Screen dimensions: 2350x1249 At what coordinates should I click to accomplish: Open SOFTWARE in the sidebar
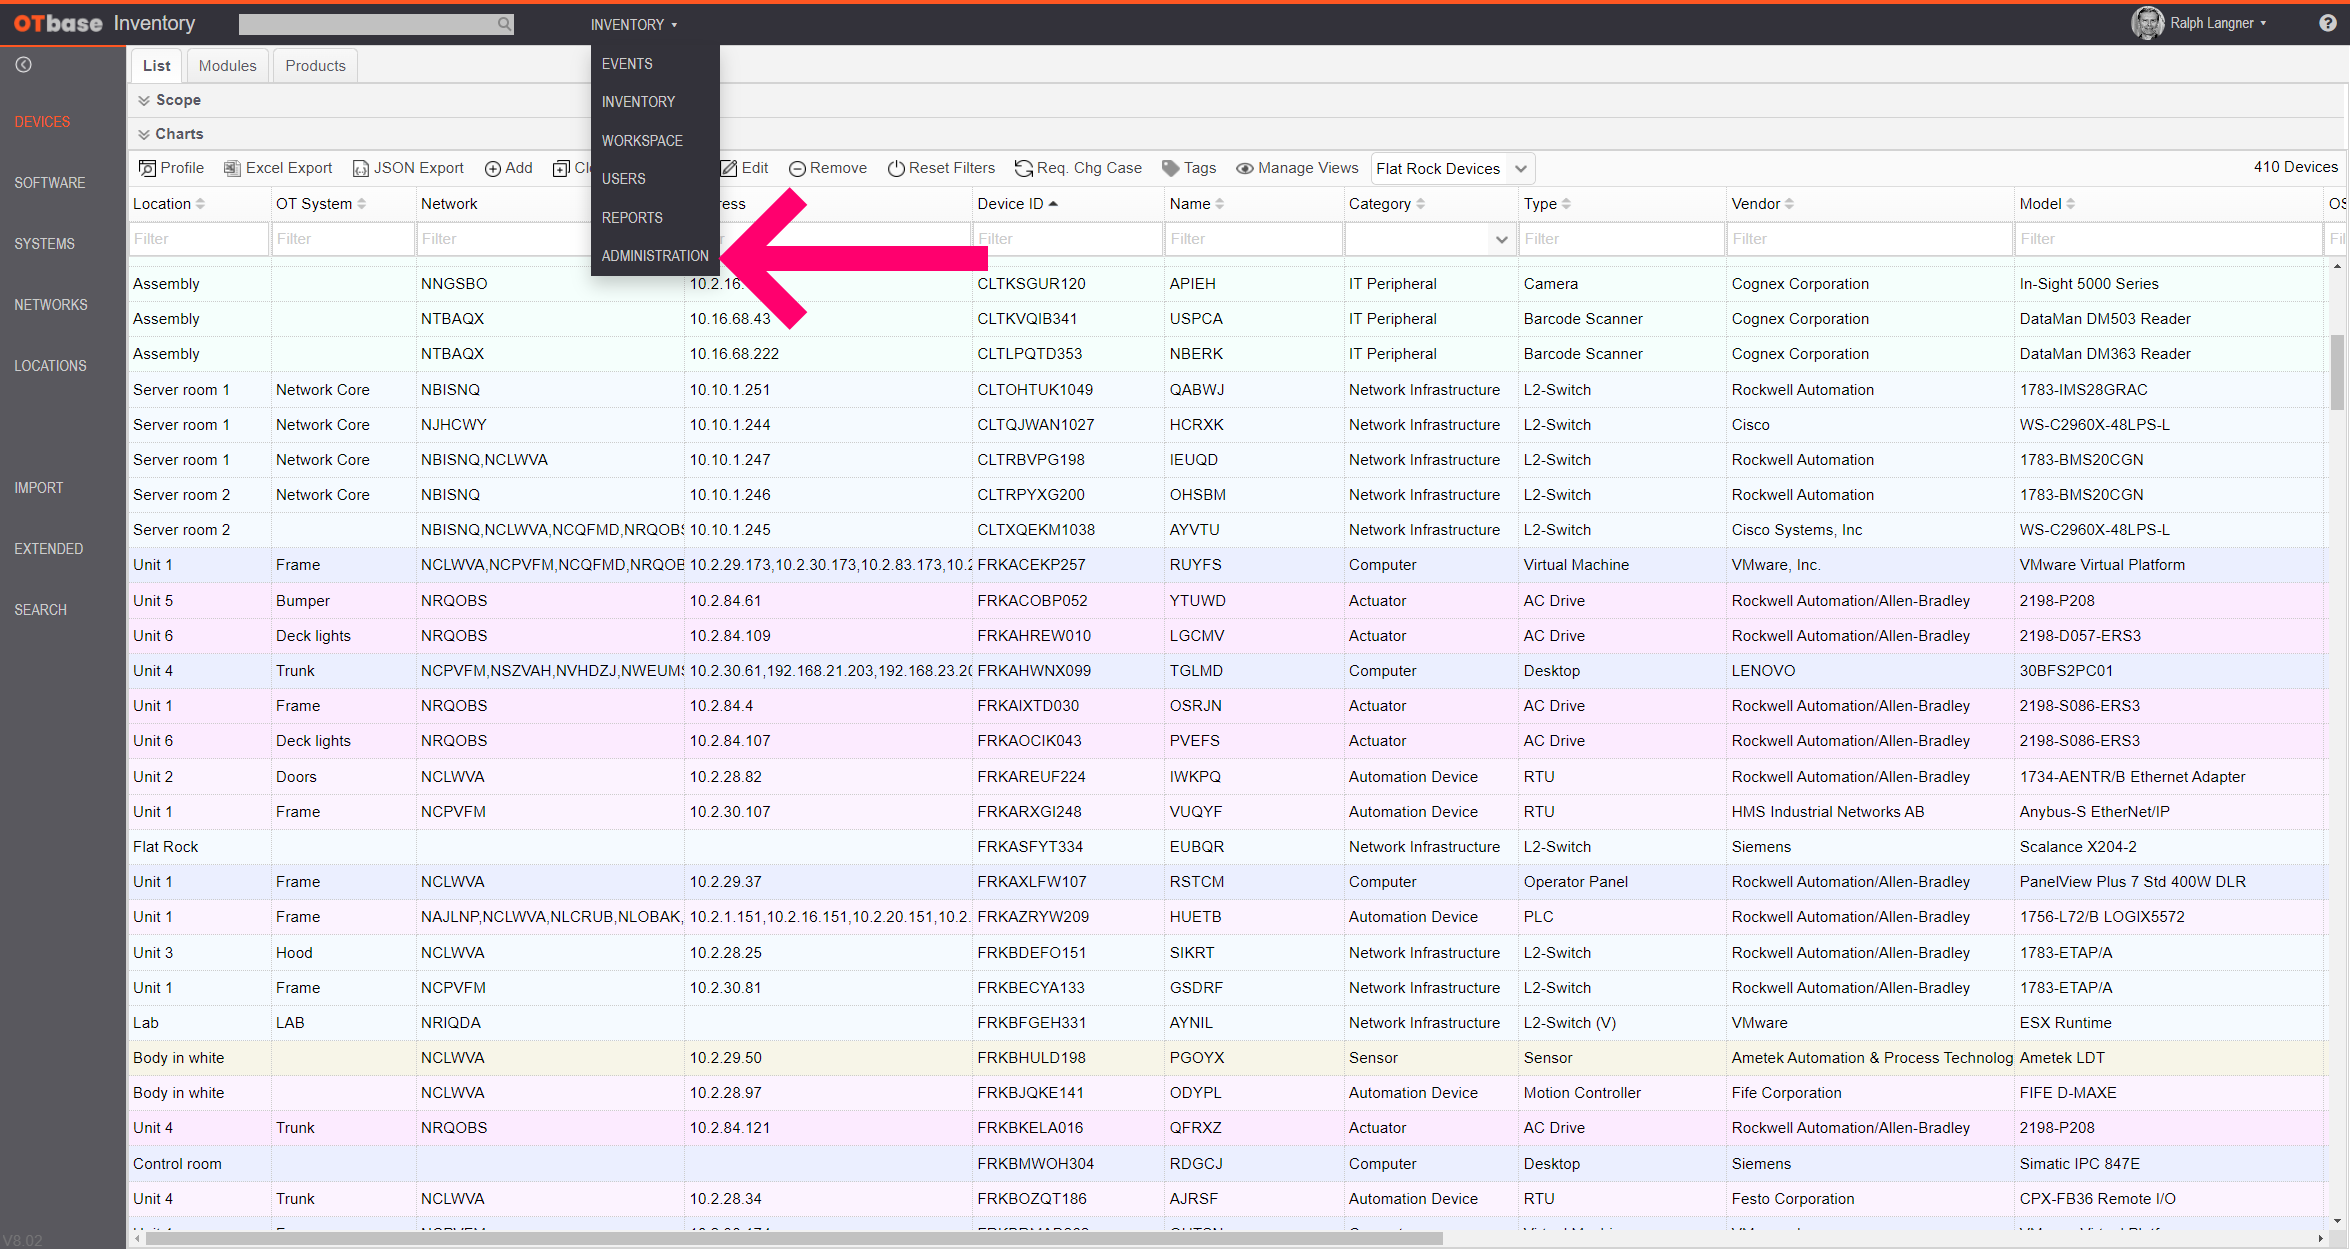(x=50, y=183)
